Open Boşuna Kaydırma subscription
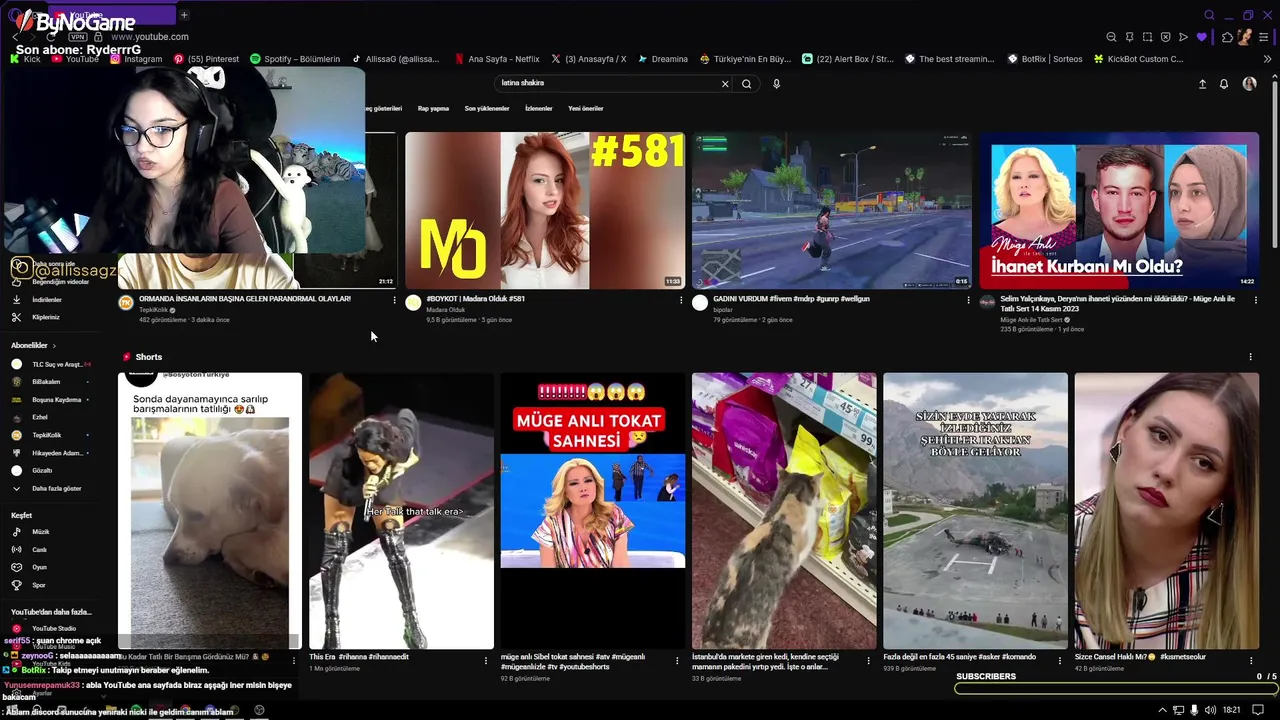This screenshot has height=720, width=1280. pyautogui.click(x=50, y=400)
